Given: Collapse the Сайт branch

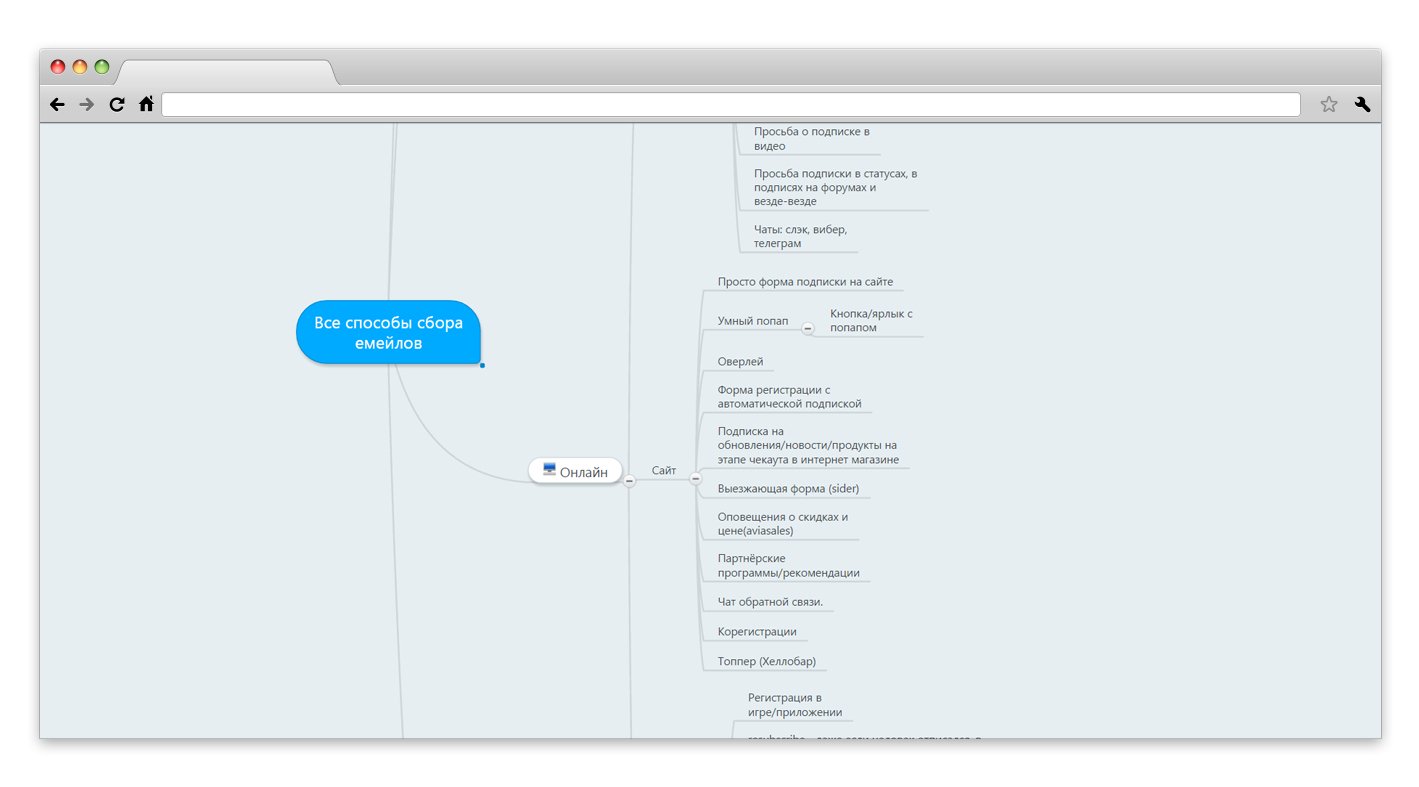Looking at the screenshot, I should click(695, 479).
